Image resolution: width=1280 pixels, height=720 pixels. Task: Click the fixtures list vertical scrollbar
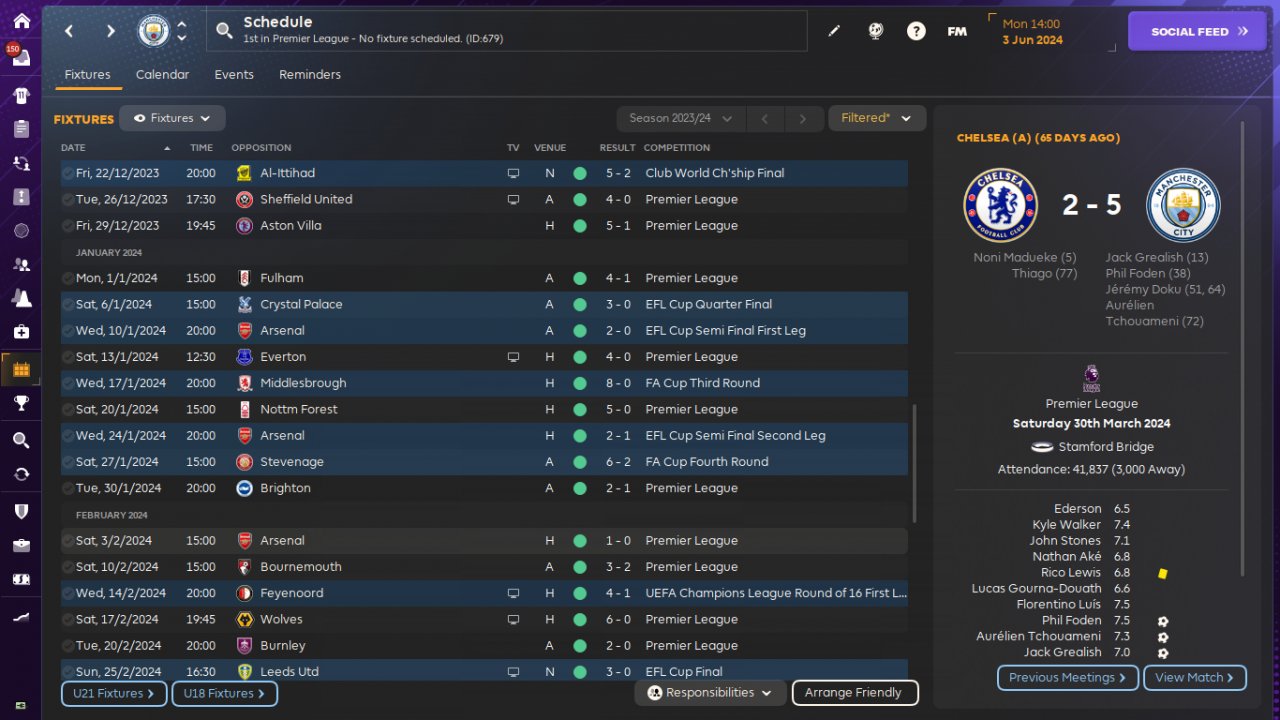point(914,461)
